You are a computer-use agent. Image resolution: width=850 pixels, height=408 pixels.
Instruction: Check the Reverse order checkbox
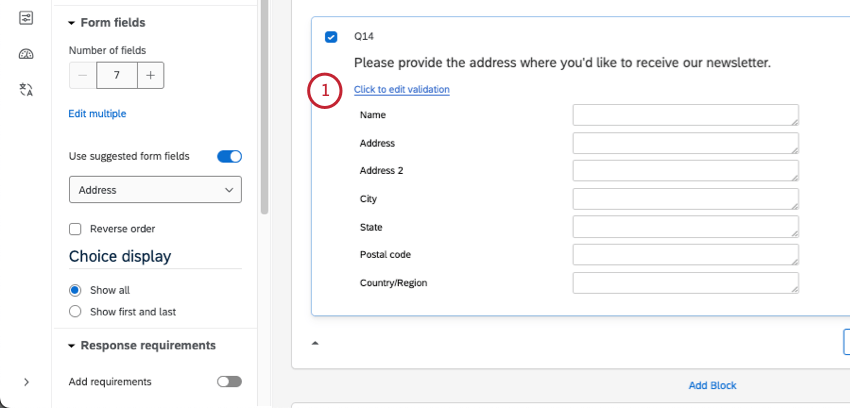tap(75, 228)
